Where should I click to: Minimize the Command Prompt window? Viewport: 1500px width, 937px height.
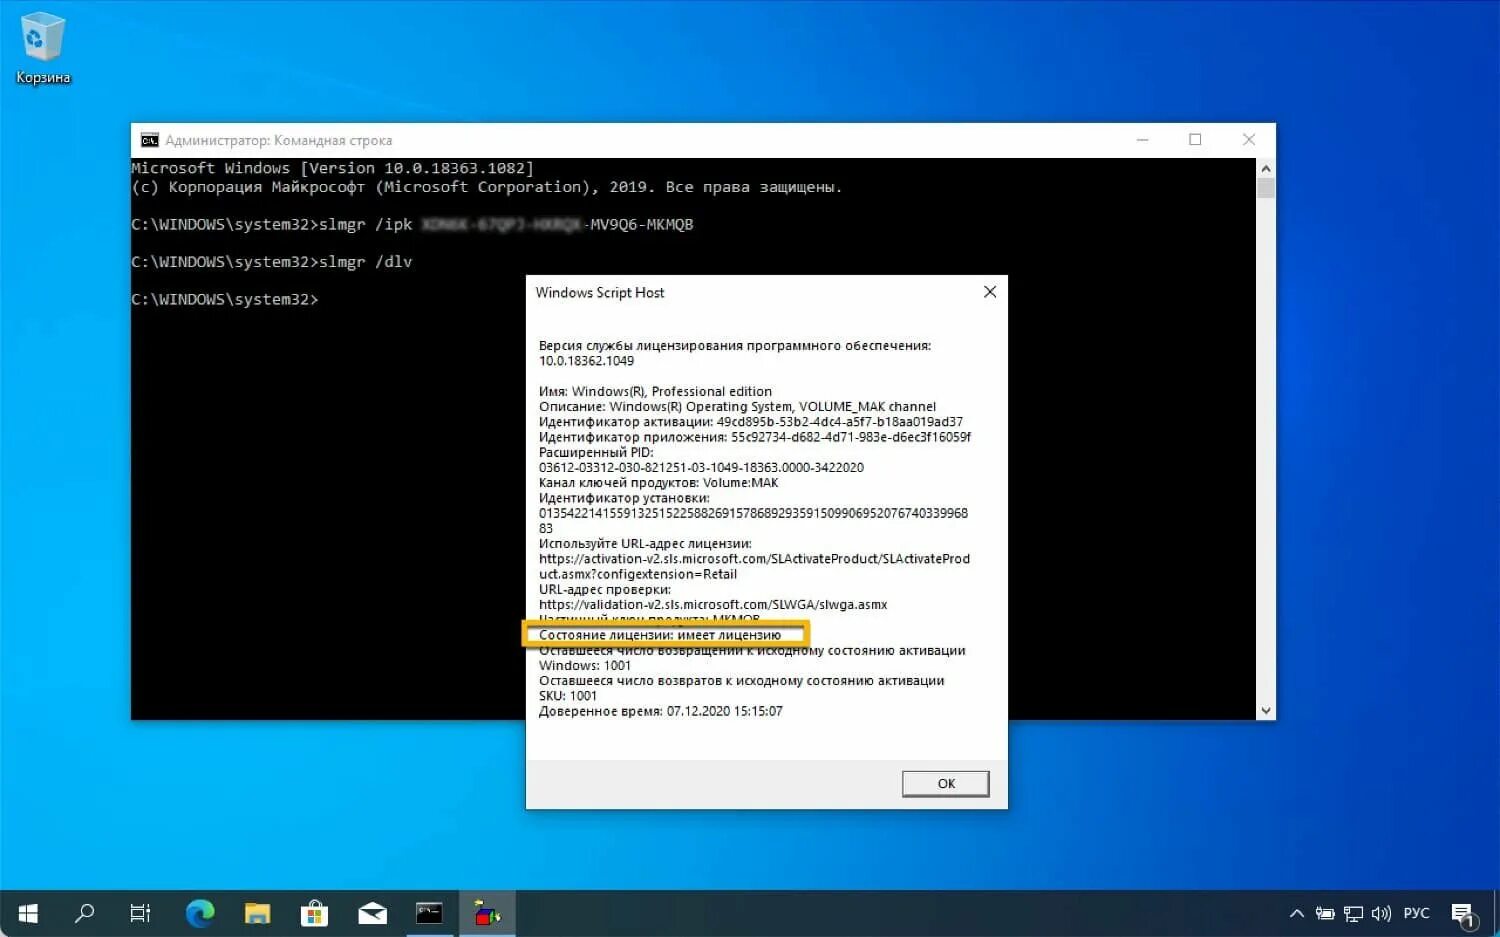(1142, 140)
